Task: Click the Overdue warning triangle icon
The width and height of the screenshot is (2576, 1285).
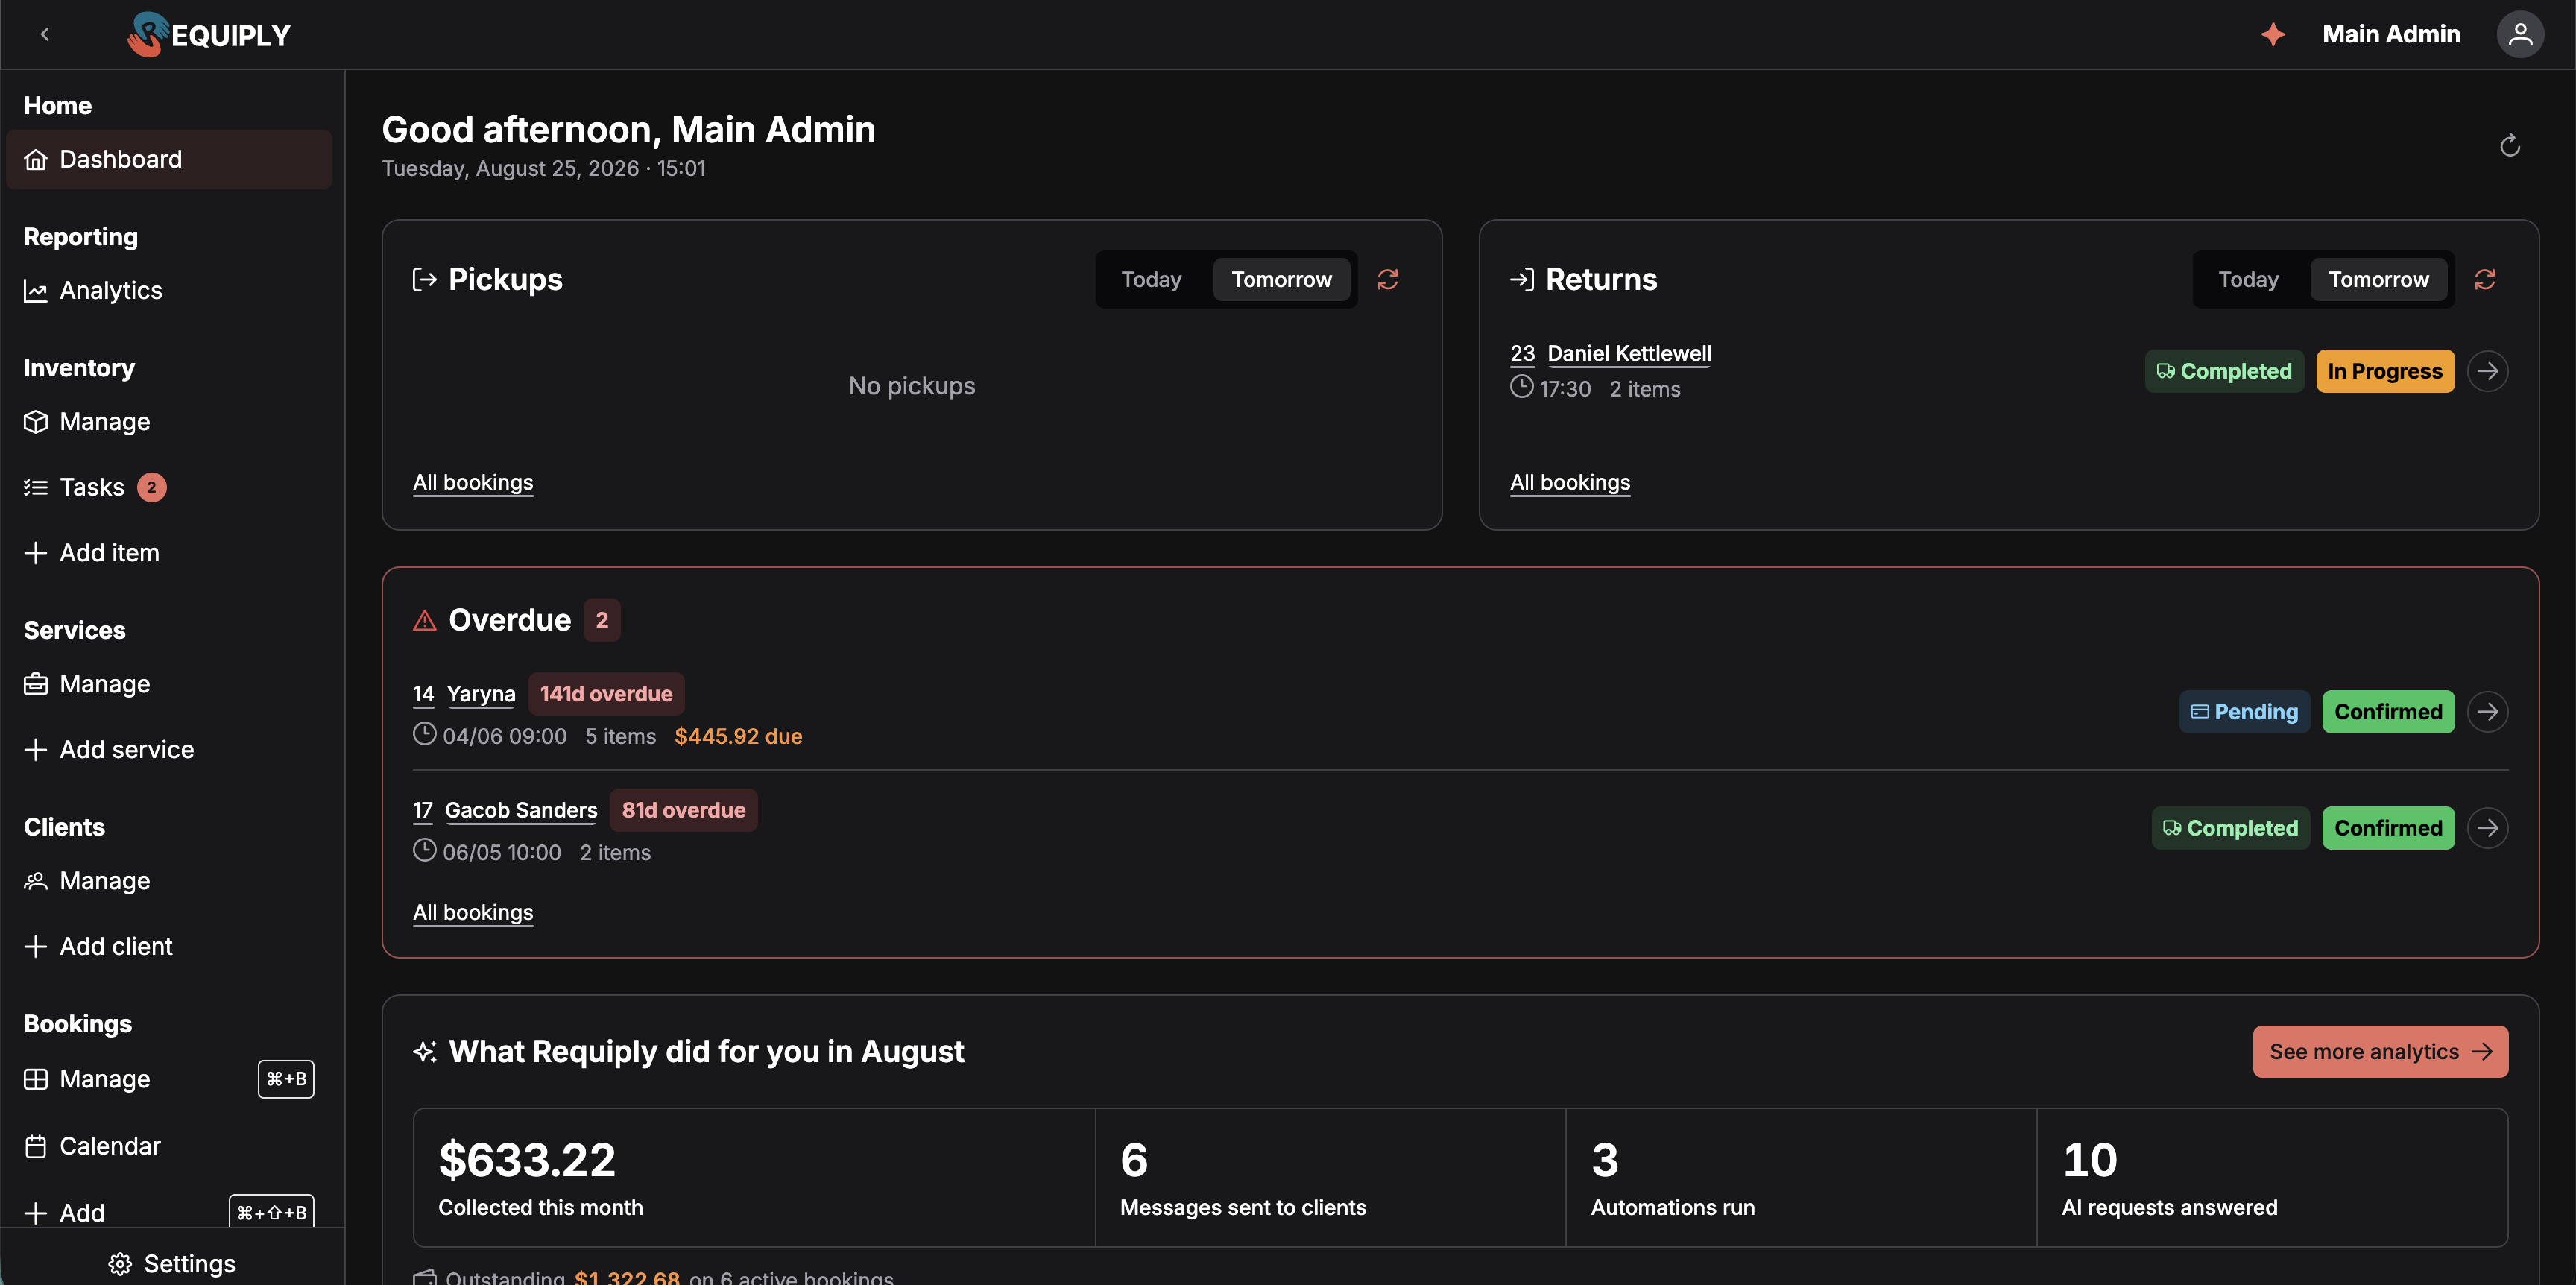Action: click(x=425, y=621)
